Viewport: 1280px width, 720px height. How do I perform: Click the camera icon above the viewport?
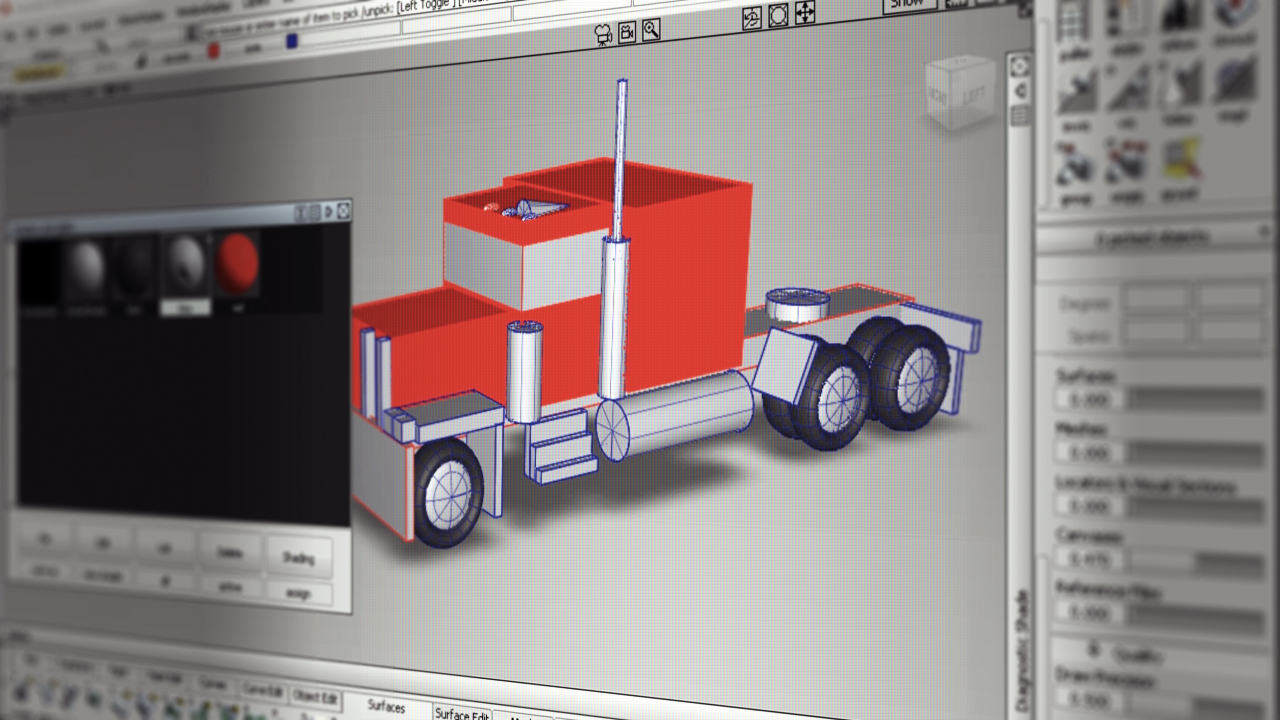click(x=602, y=34)
